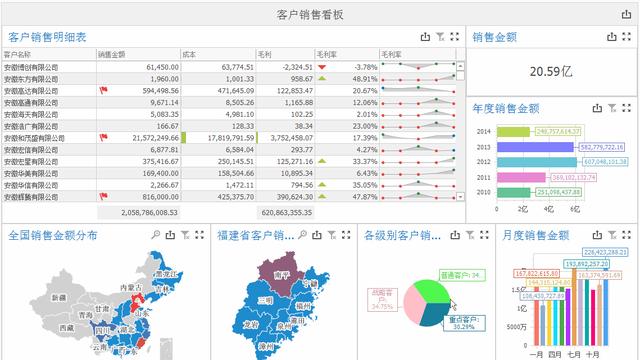The image size is (640, 360).
Task: Maximize the 月度销售金额 chart
Action: (627, 235)
